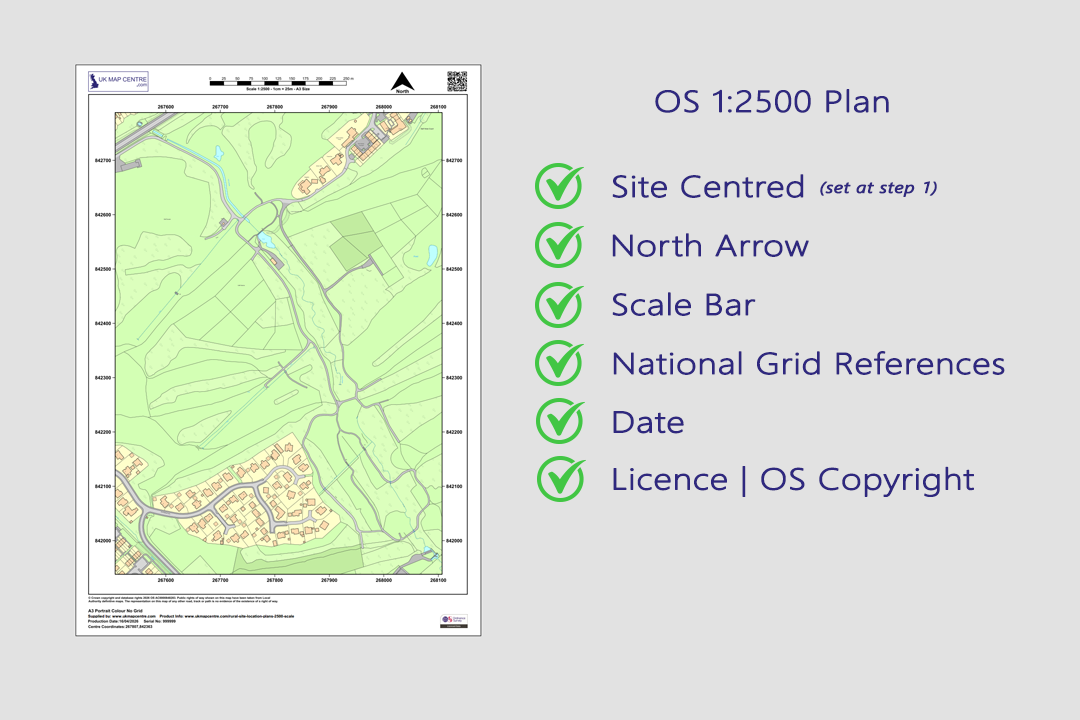
Task: Click the checkmark next to Date
Action: coord(560,422)
